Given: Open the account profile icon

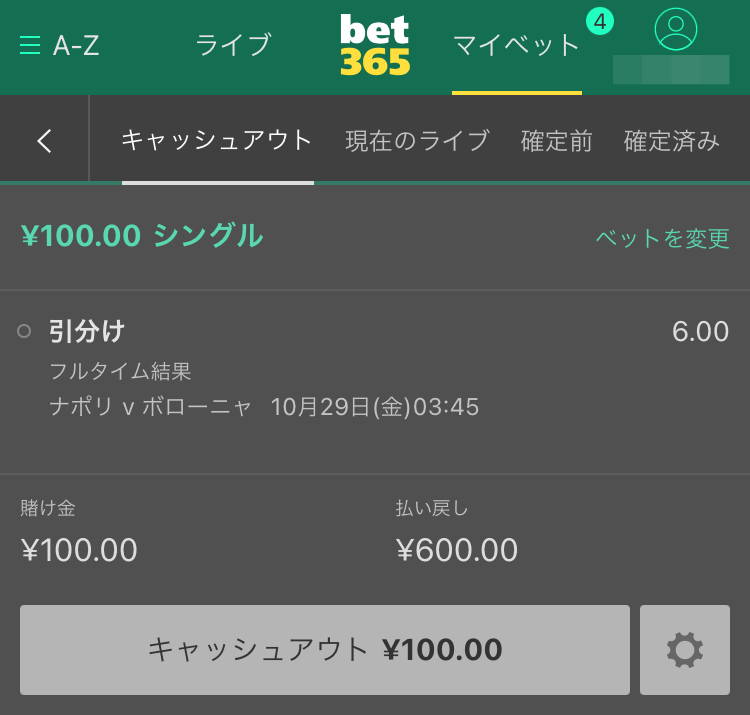Looking at the screenshot, I should (x=675, y=29).
